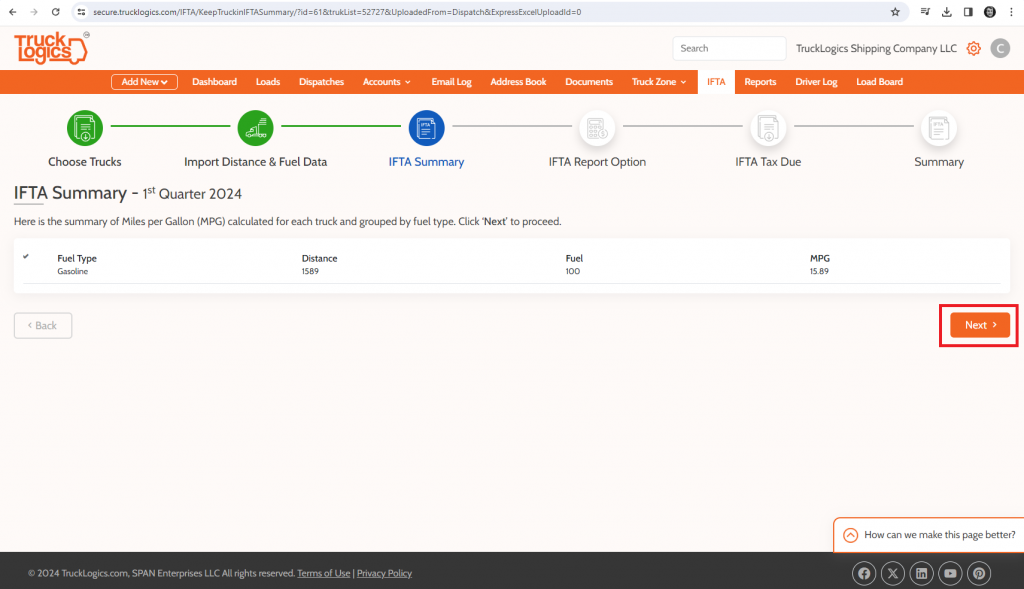View site information icon in address bar
This screenshot has height=589, width=1024.
pyautogui.click(x=81, y=12)
